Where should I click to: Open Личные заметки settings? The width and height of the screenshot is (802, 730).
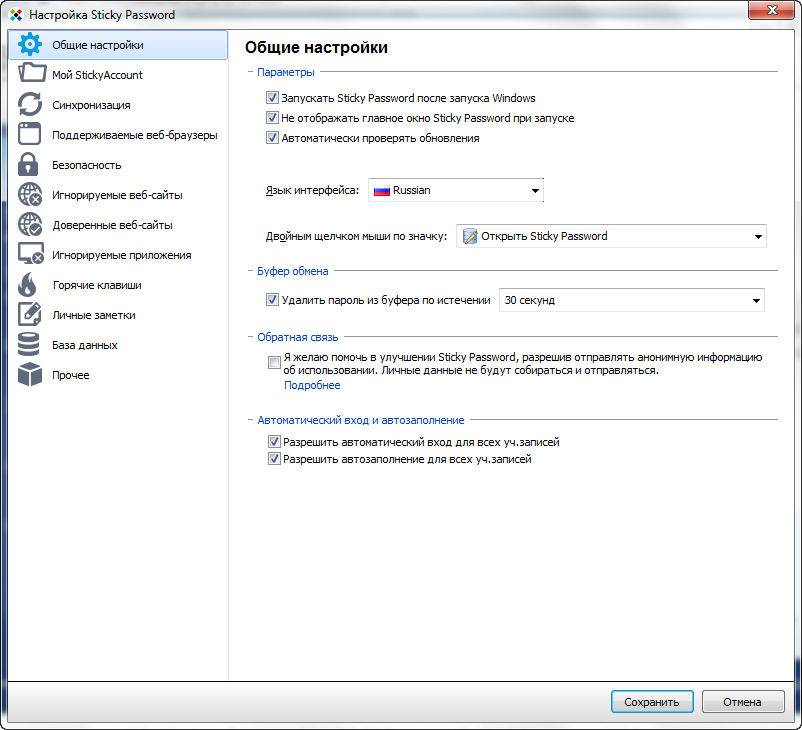click(118, 315)
